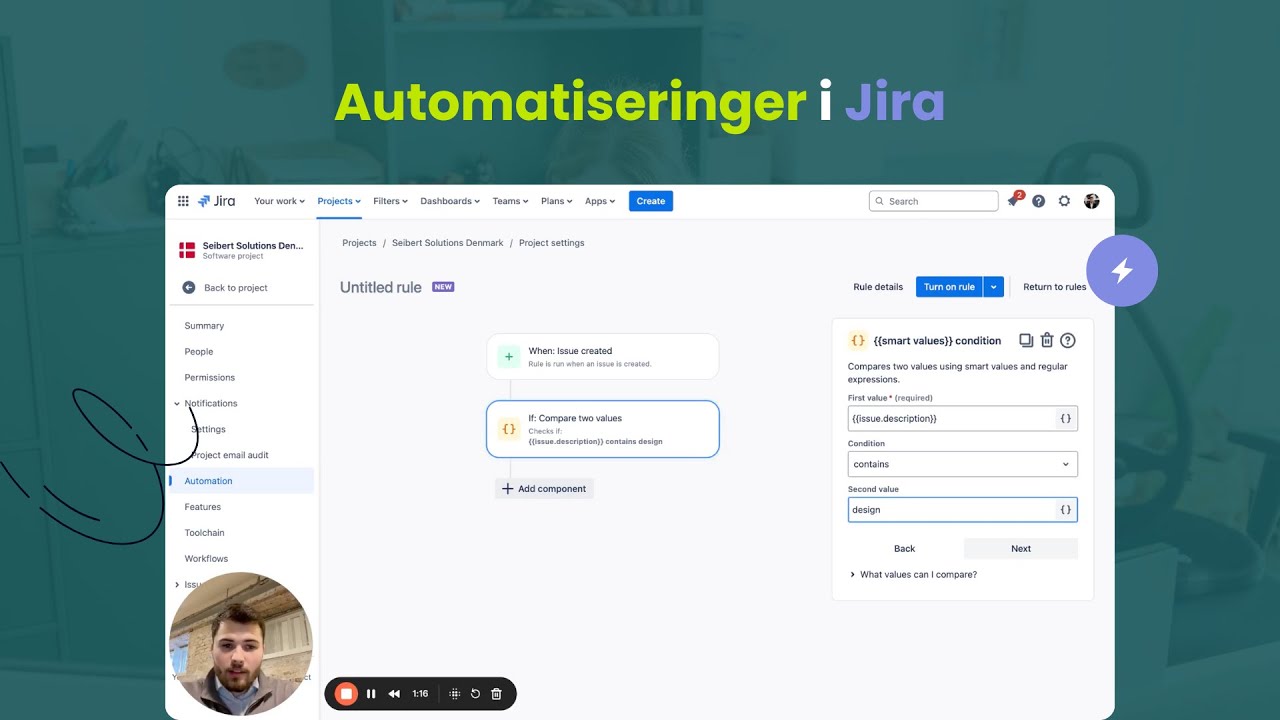Open the Dashboards menu
This screenshot has width=1280, height=720.
pos(450,201)
